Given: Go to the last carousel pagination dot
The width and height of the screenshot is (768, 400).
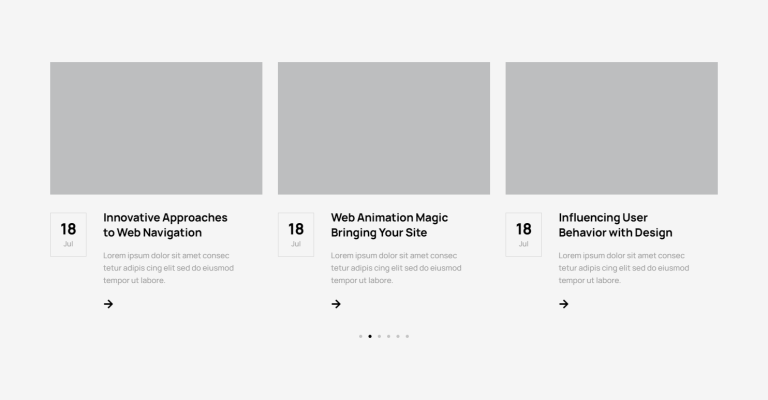Looking at the screenshot, I should [407, 336].
